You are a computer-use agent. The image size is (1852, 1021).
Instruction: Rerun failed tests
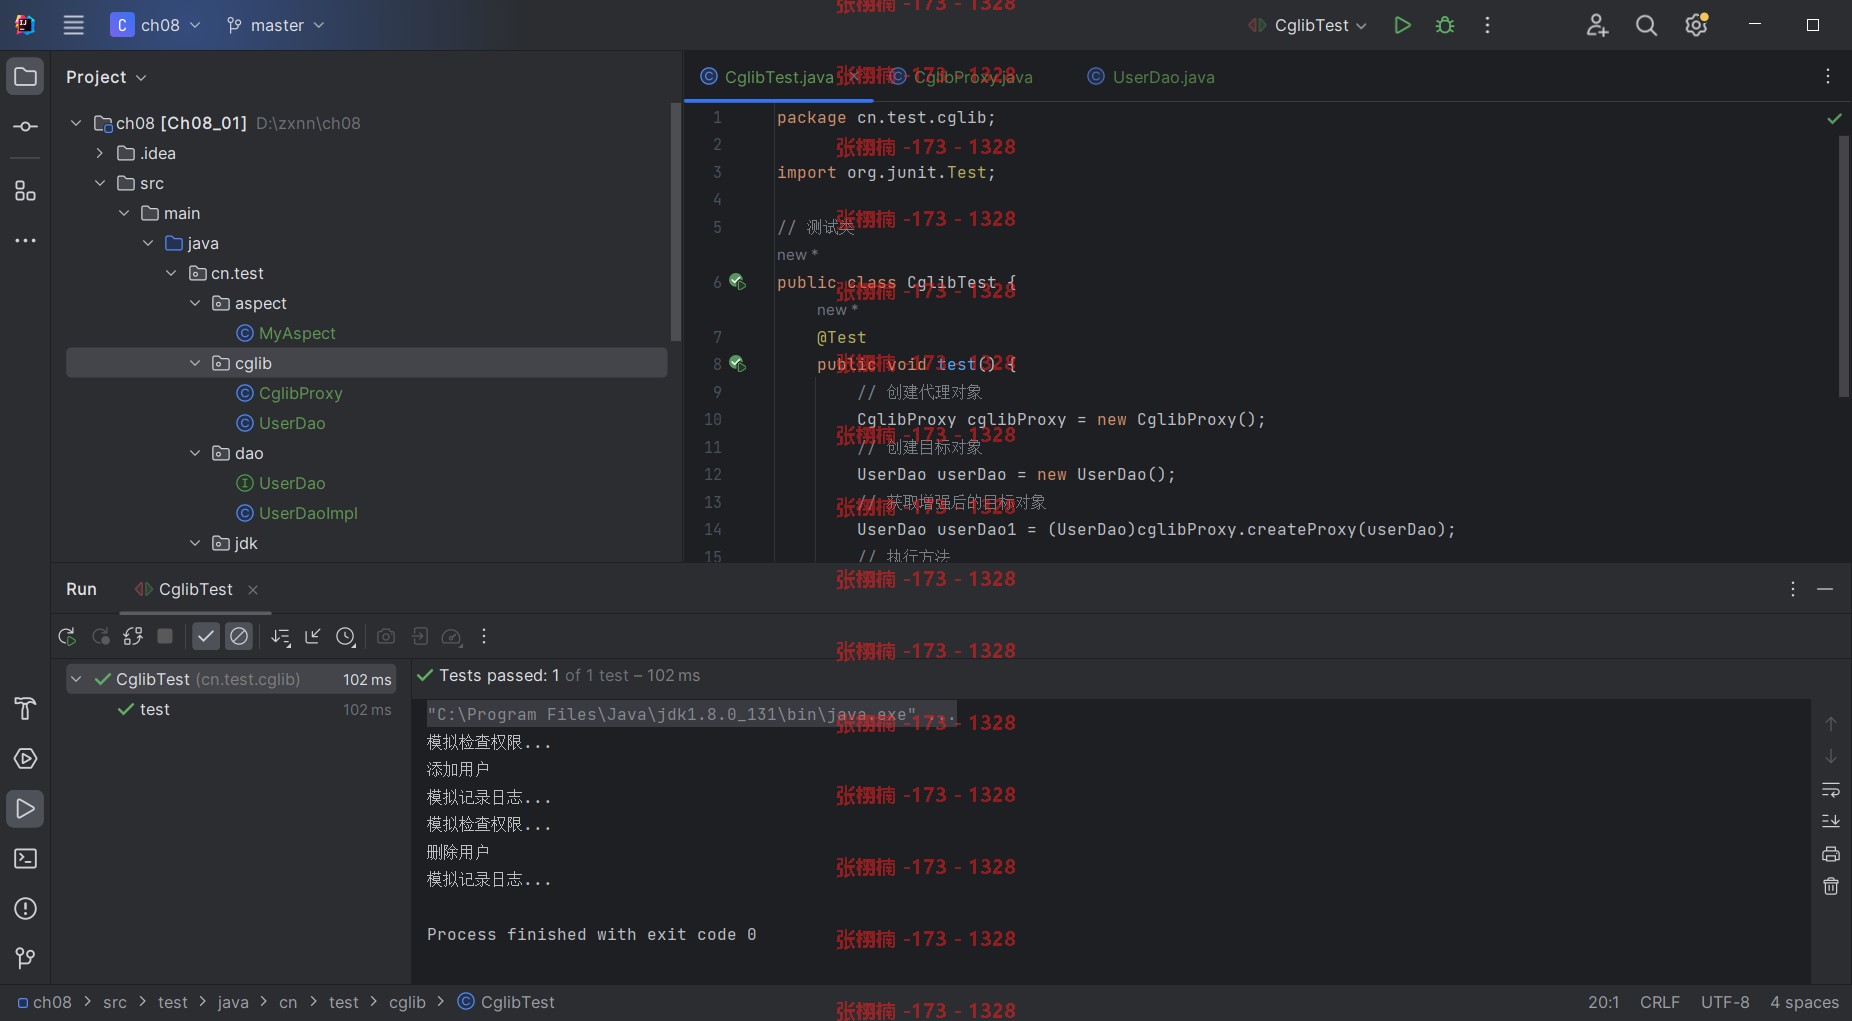[100, 636]
